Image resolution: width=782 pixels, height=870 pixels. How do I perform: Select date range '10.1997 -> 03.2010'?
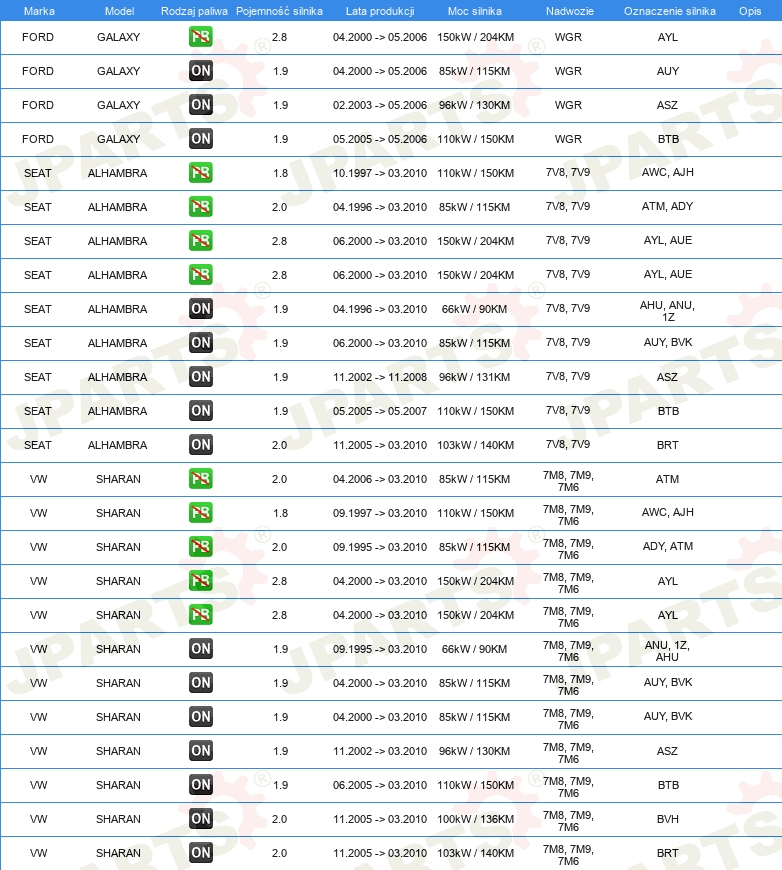click(380, 173)
